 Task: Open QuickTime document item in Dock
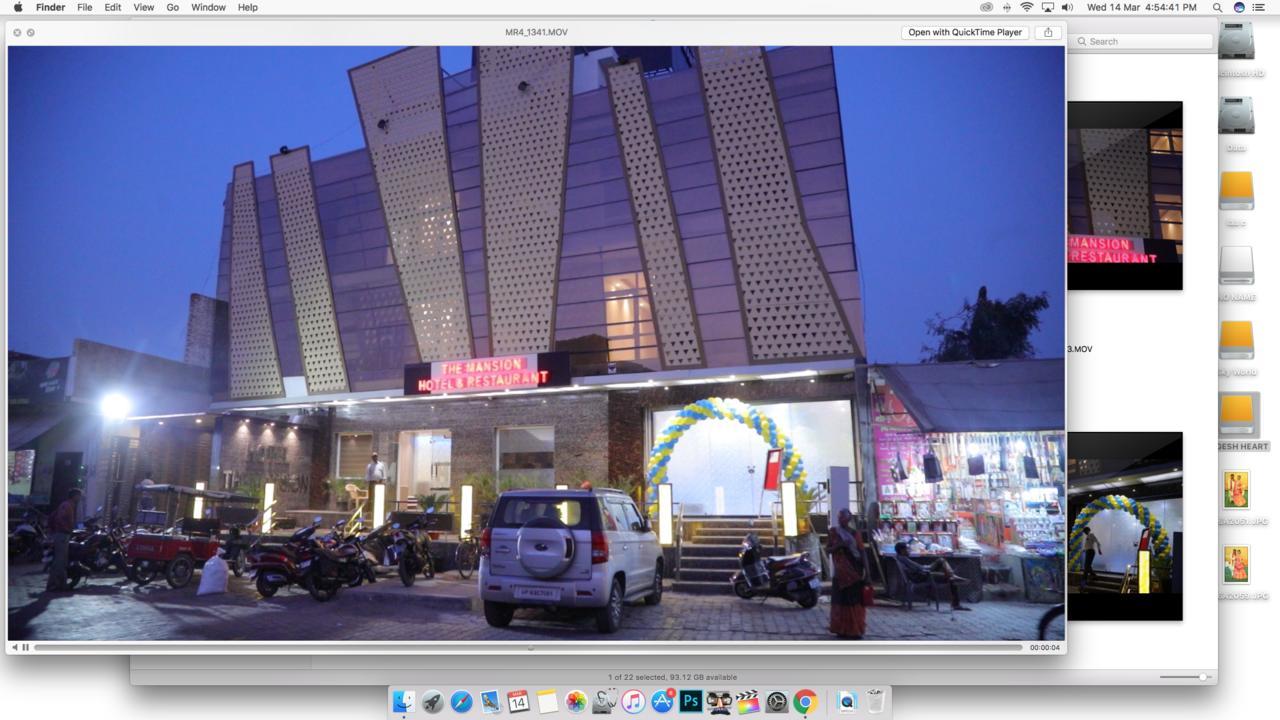[x=846, y=702]
